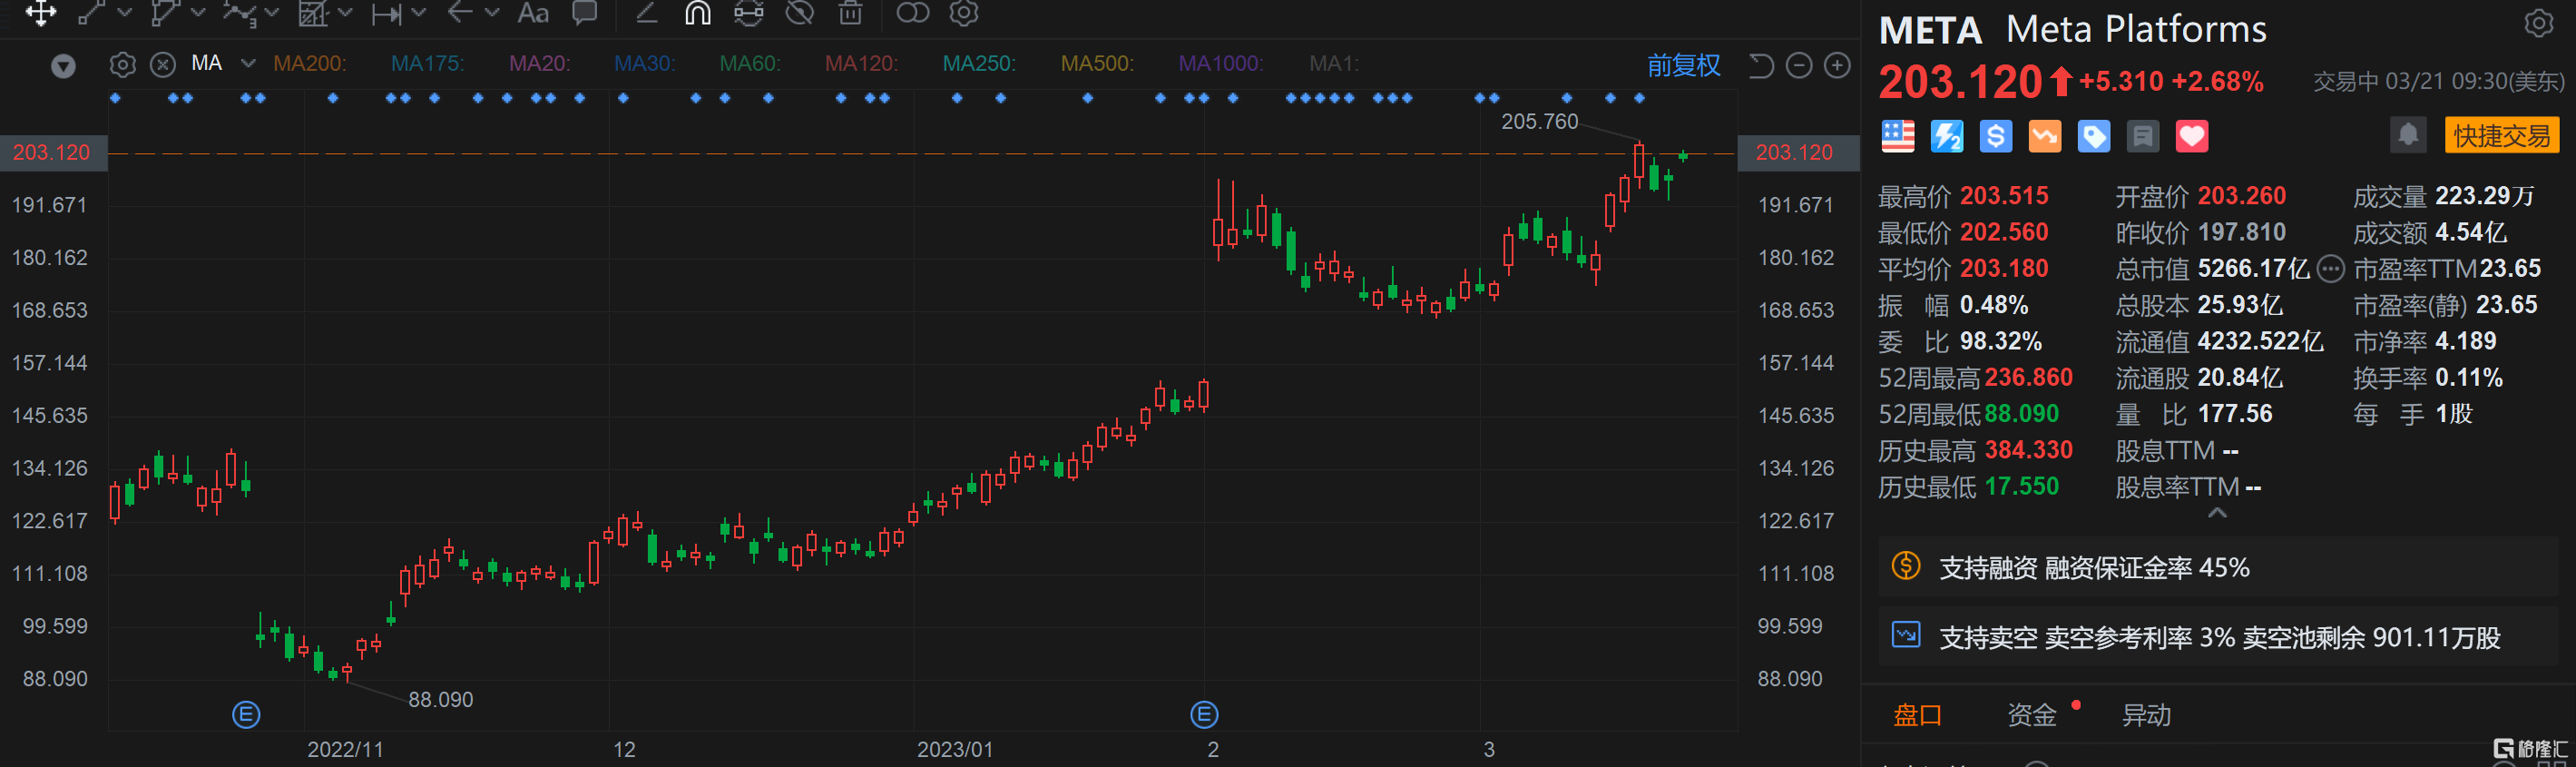Open the 支持卖空 short selling info row
Image resolution: width=2576 pixels, height=767 pixels.
click(x=2217, y=637)
